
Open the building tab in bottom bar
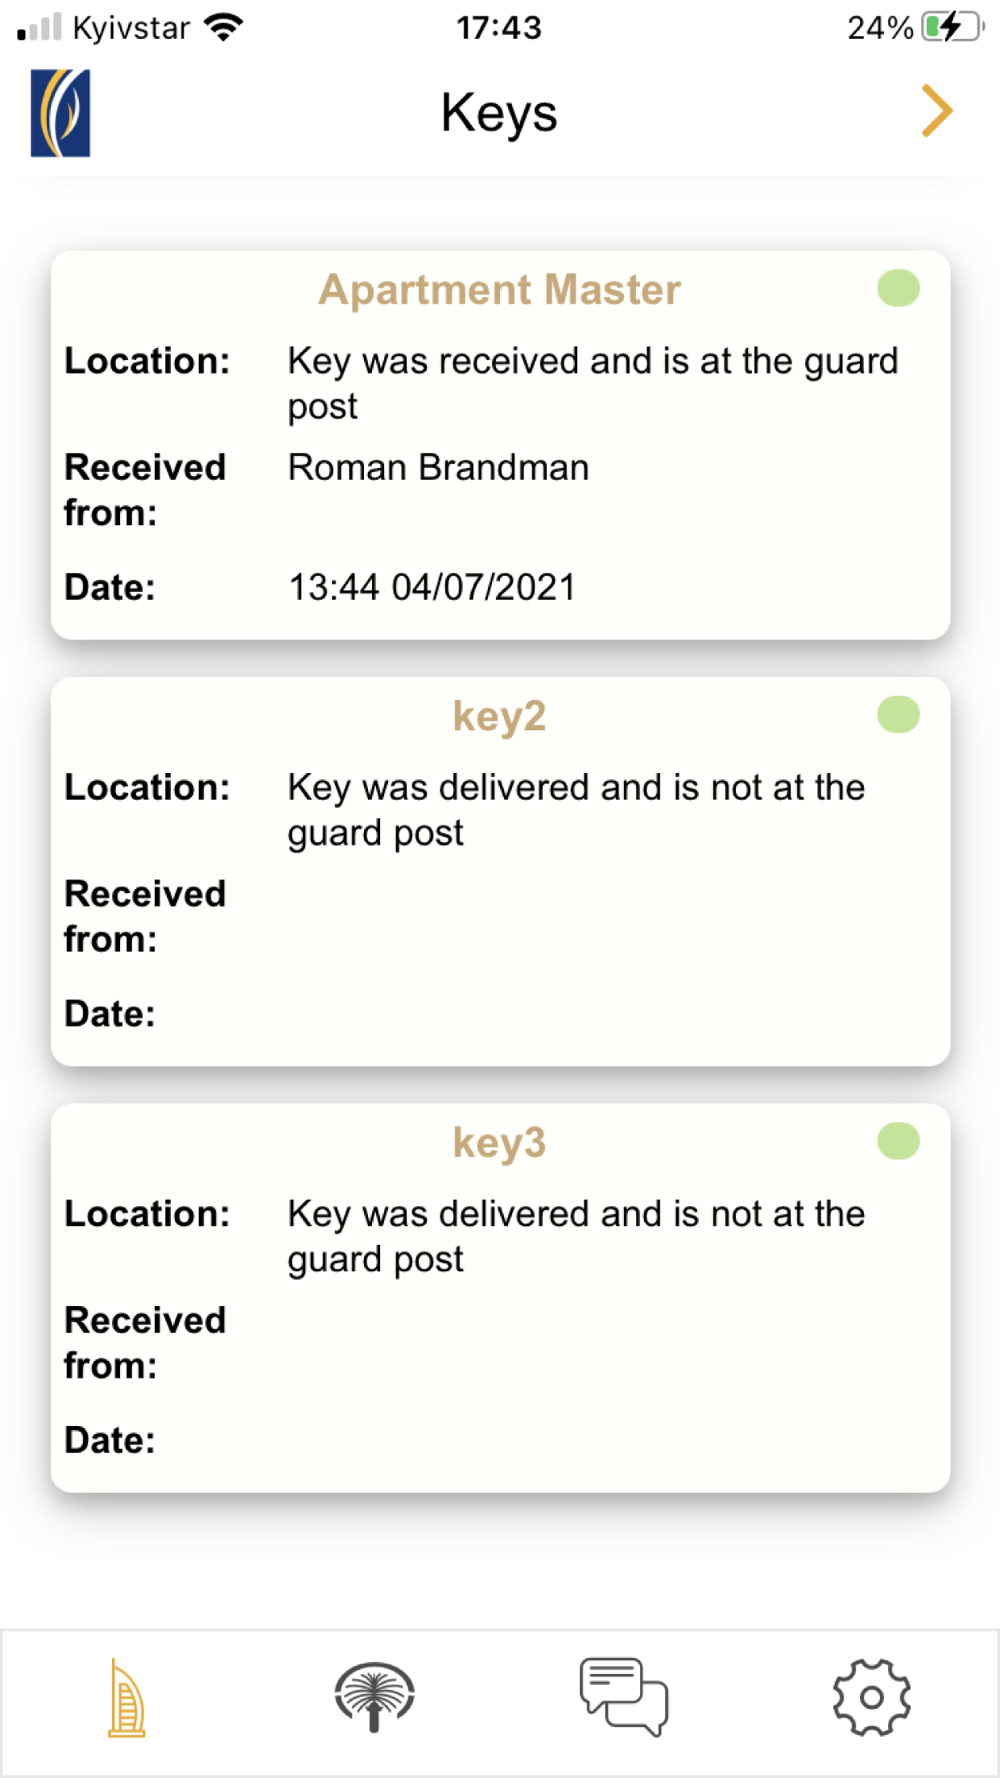pyautogui.click(x=126, y=1698)
